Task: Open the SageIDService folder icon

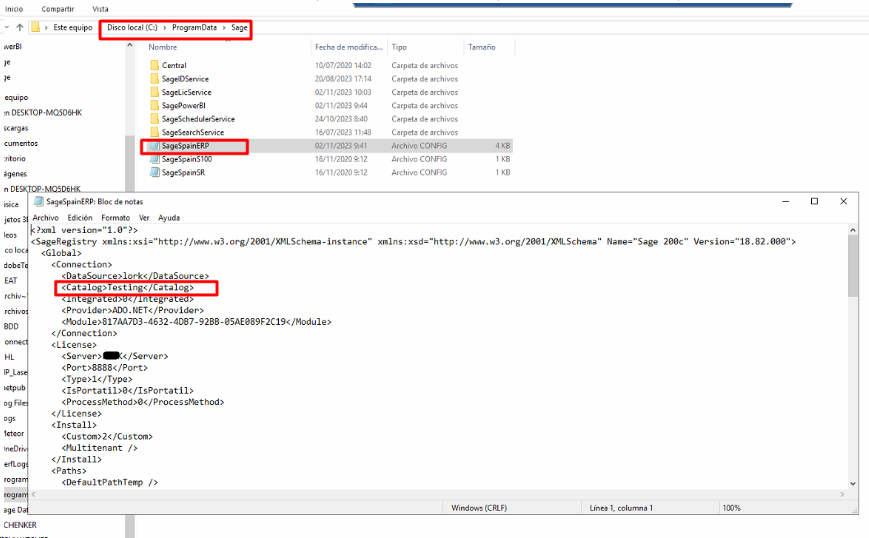Action: [x=155, y=79]
